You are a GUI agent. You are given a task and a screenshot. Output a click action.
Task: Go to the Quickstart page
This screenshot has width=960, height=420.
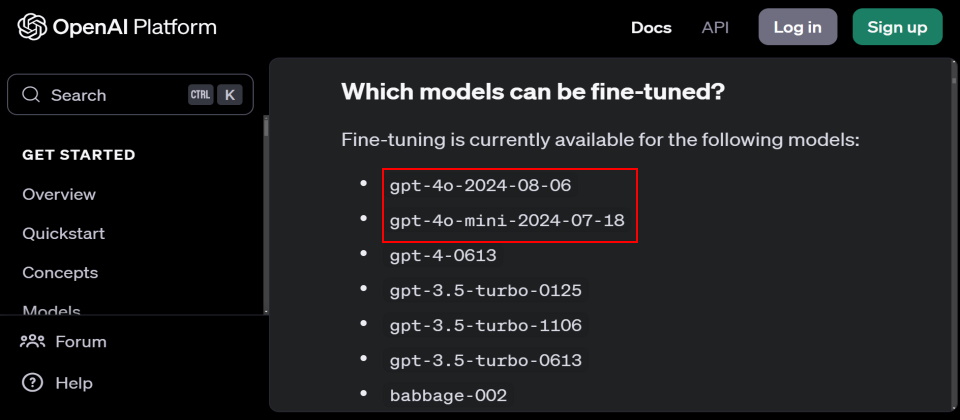coord(63,233)
